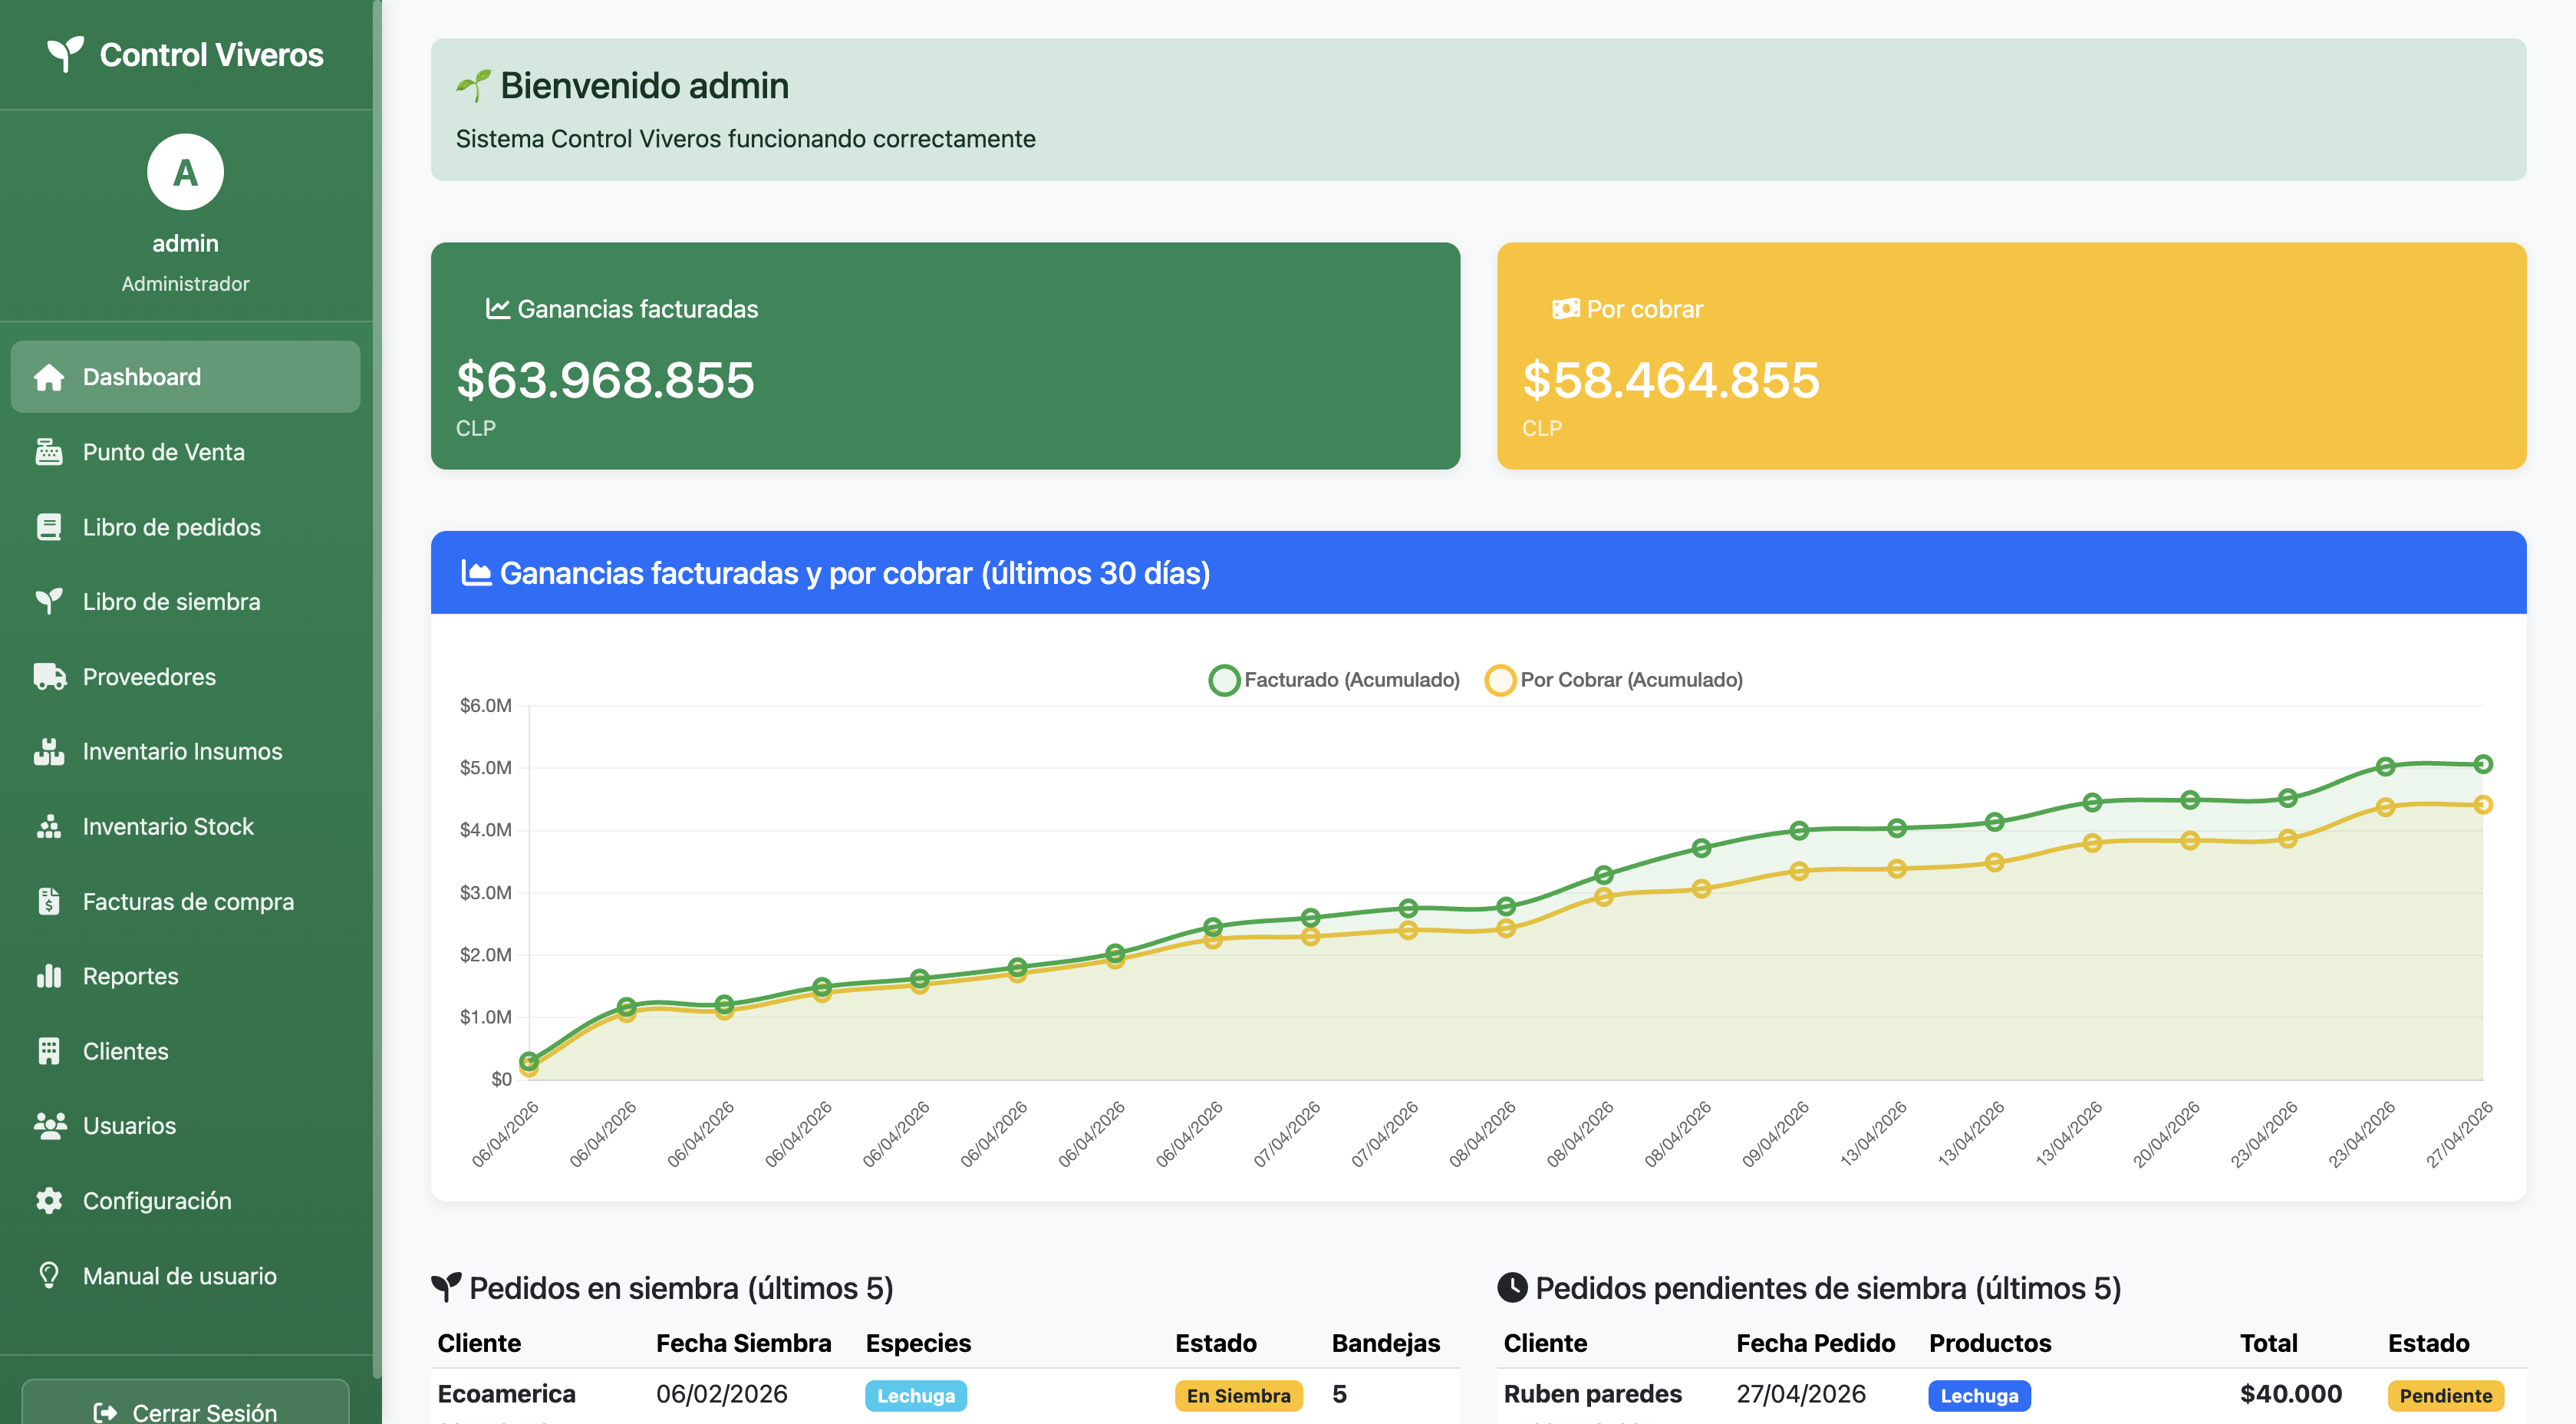Open the Proveedores page
Viewport: 2576px width, 1424px height.
tap(185, 677)
